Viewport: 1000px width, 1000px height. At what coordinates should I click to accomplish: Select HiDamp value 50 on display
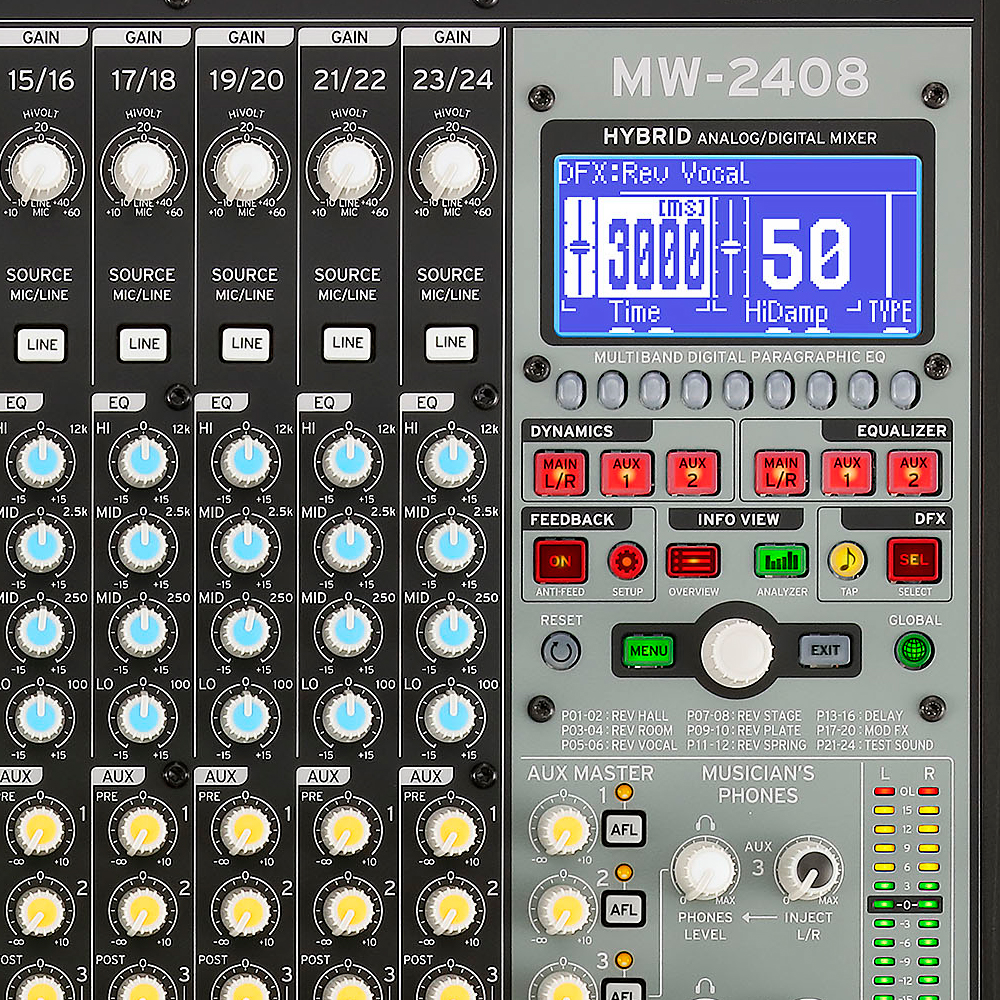(x=805, y=252)
